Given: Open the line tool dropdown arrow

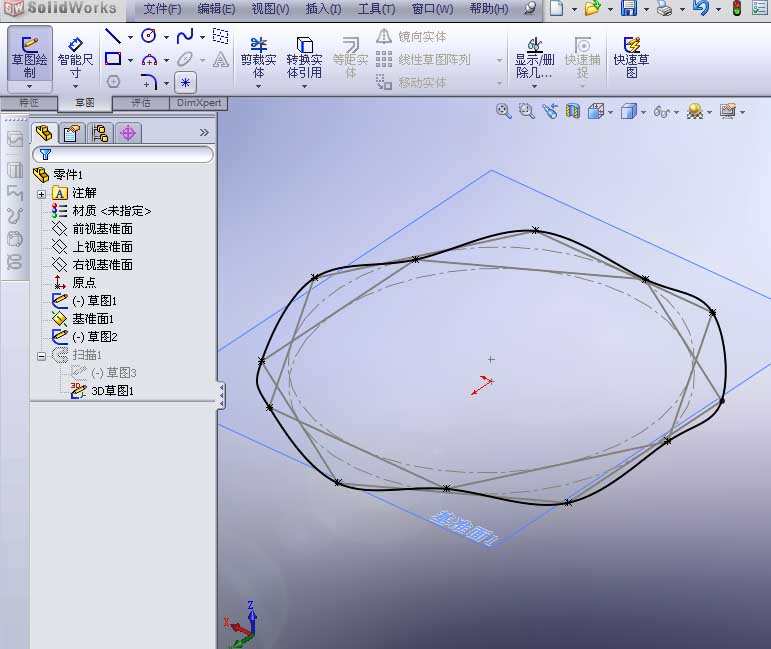Looking at the screenshot, I should [x=130, y=37].
